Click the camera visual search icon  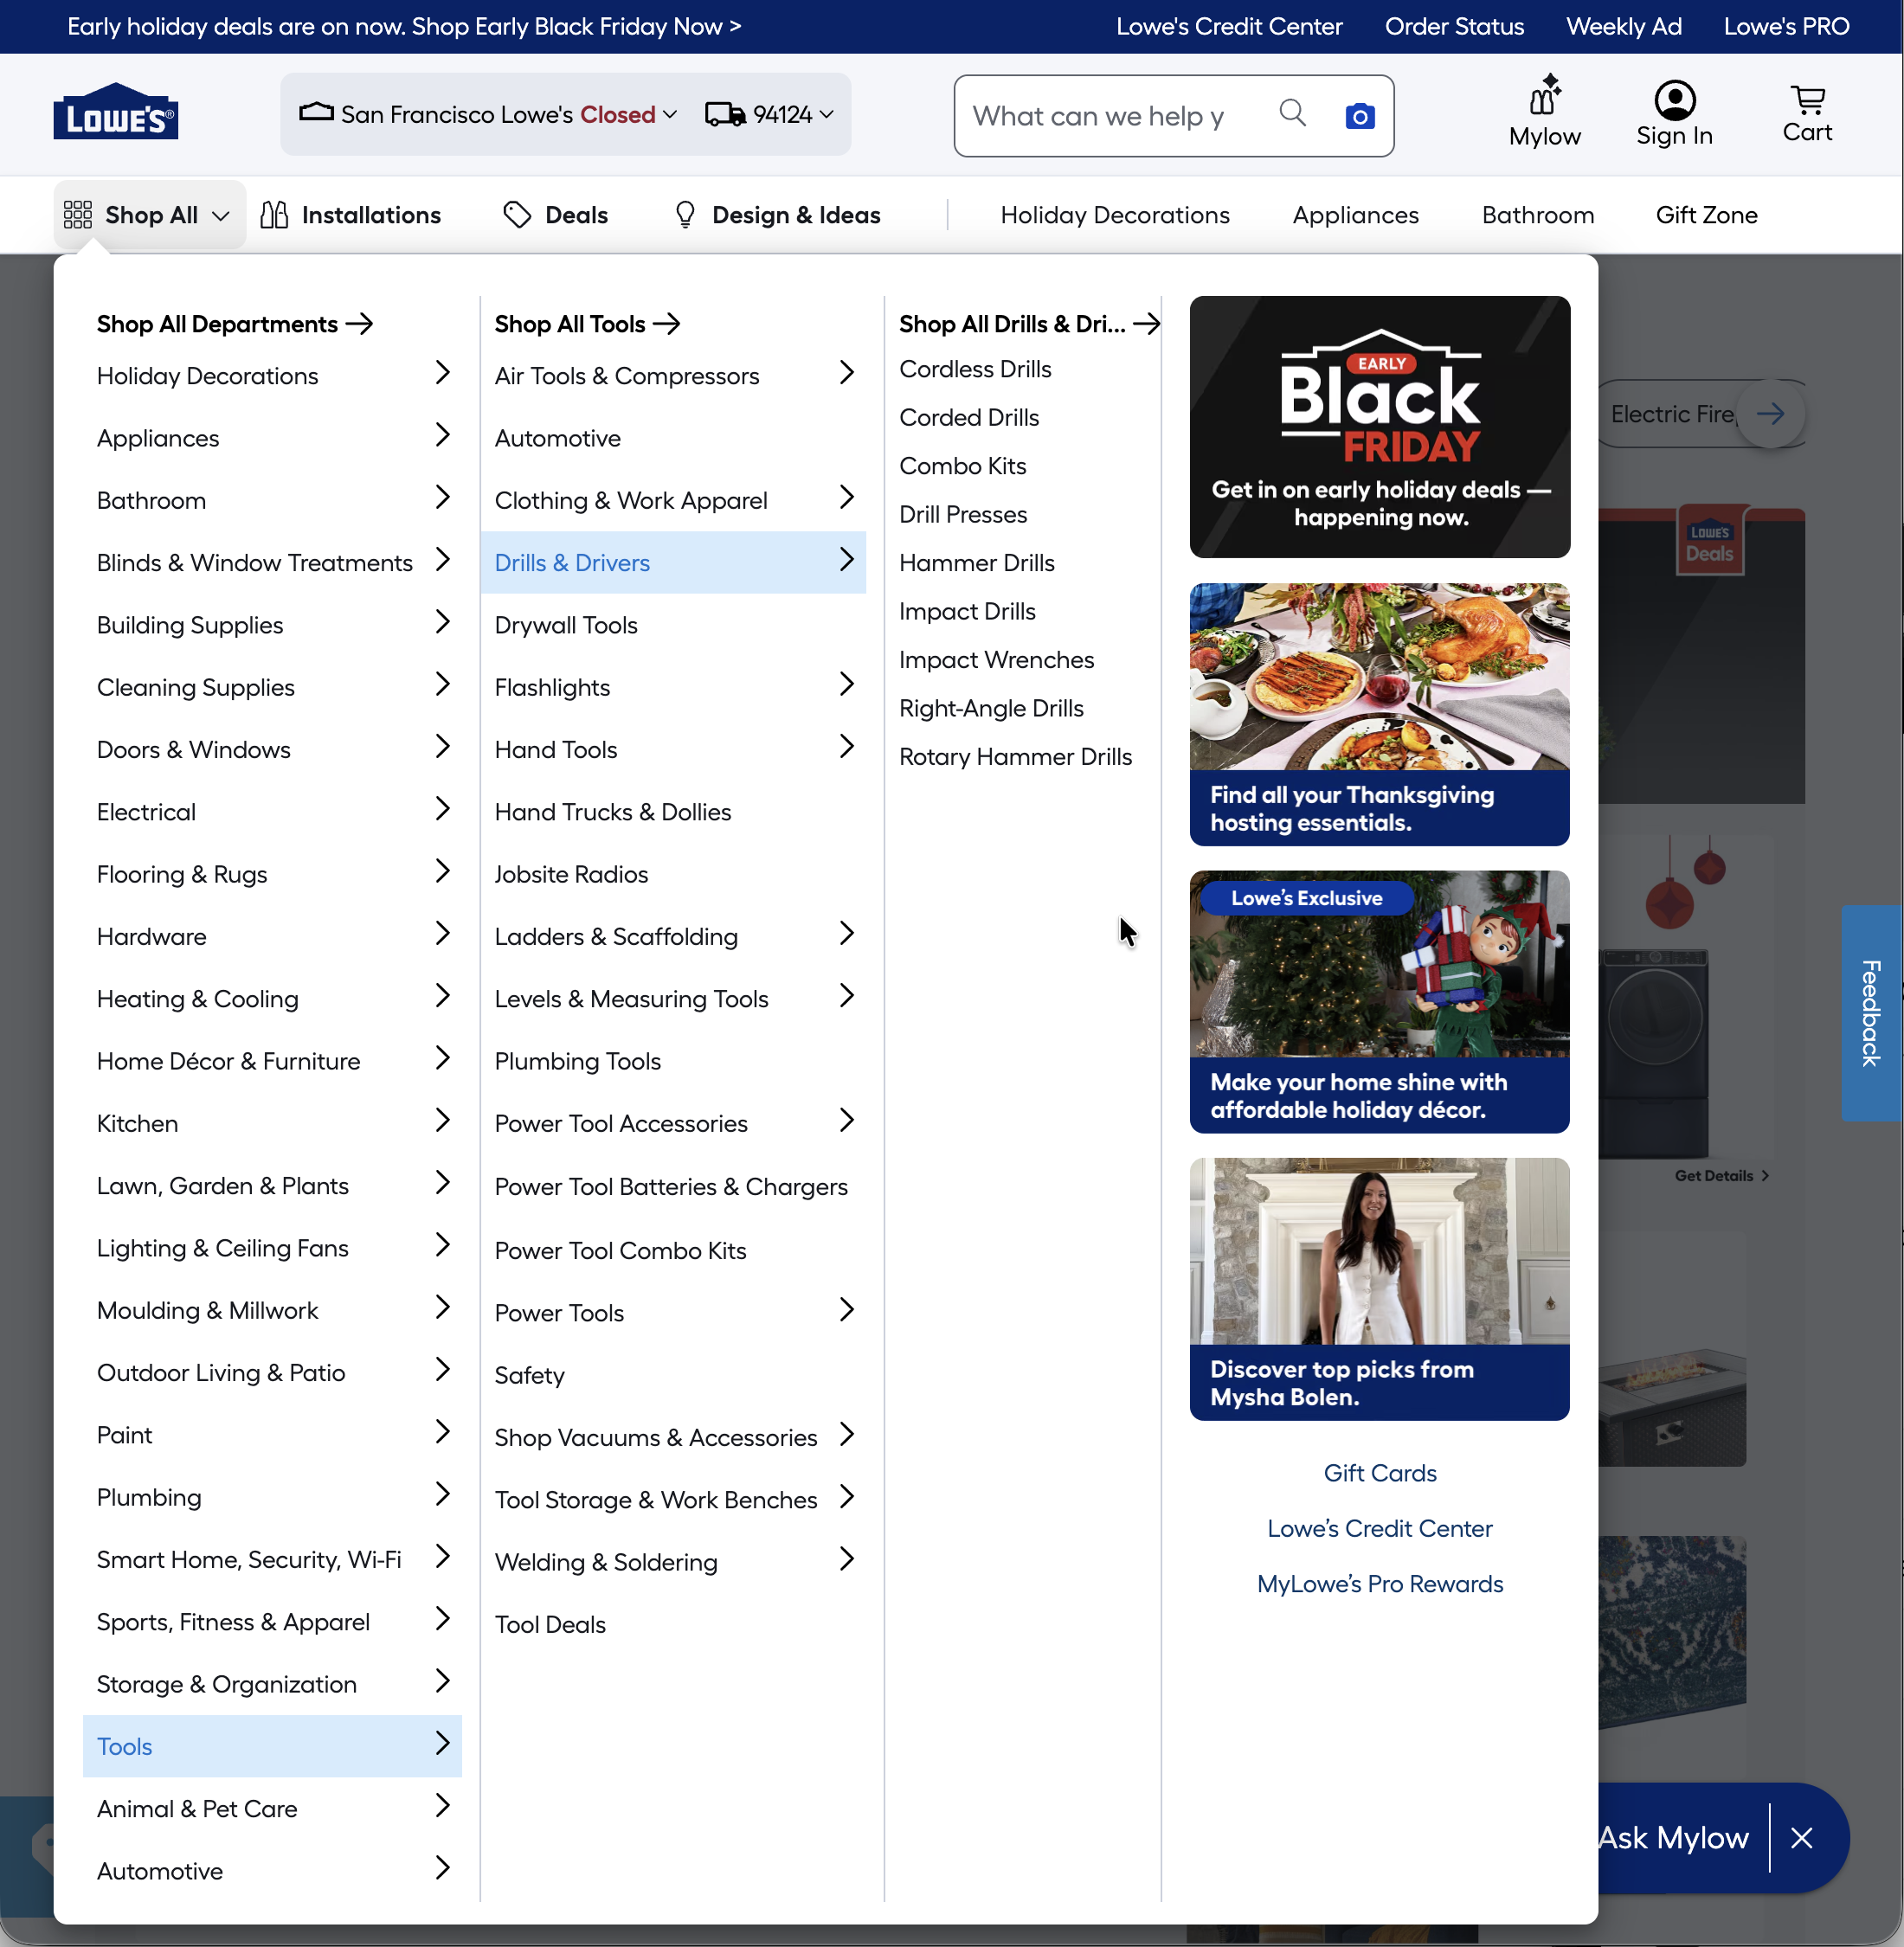pyautogui.click(x=1359, y=116)
